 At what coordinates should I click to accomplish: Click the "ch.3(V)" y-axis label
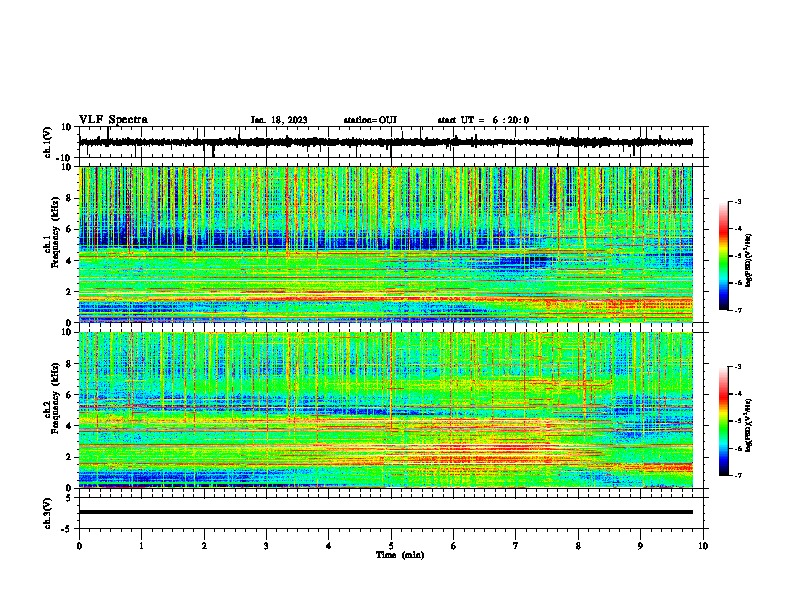48,513
